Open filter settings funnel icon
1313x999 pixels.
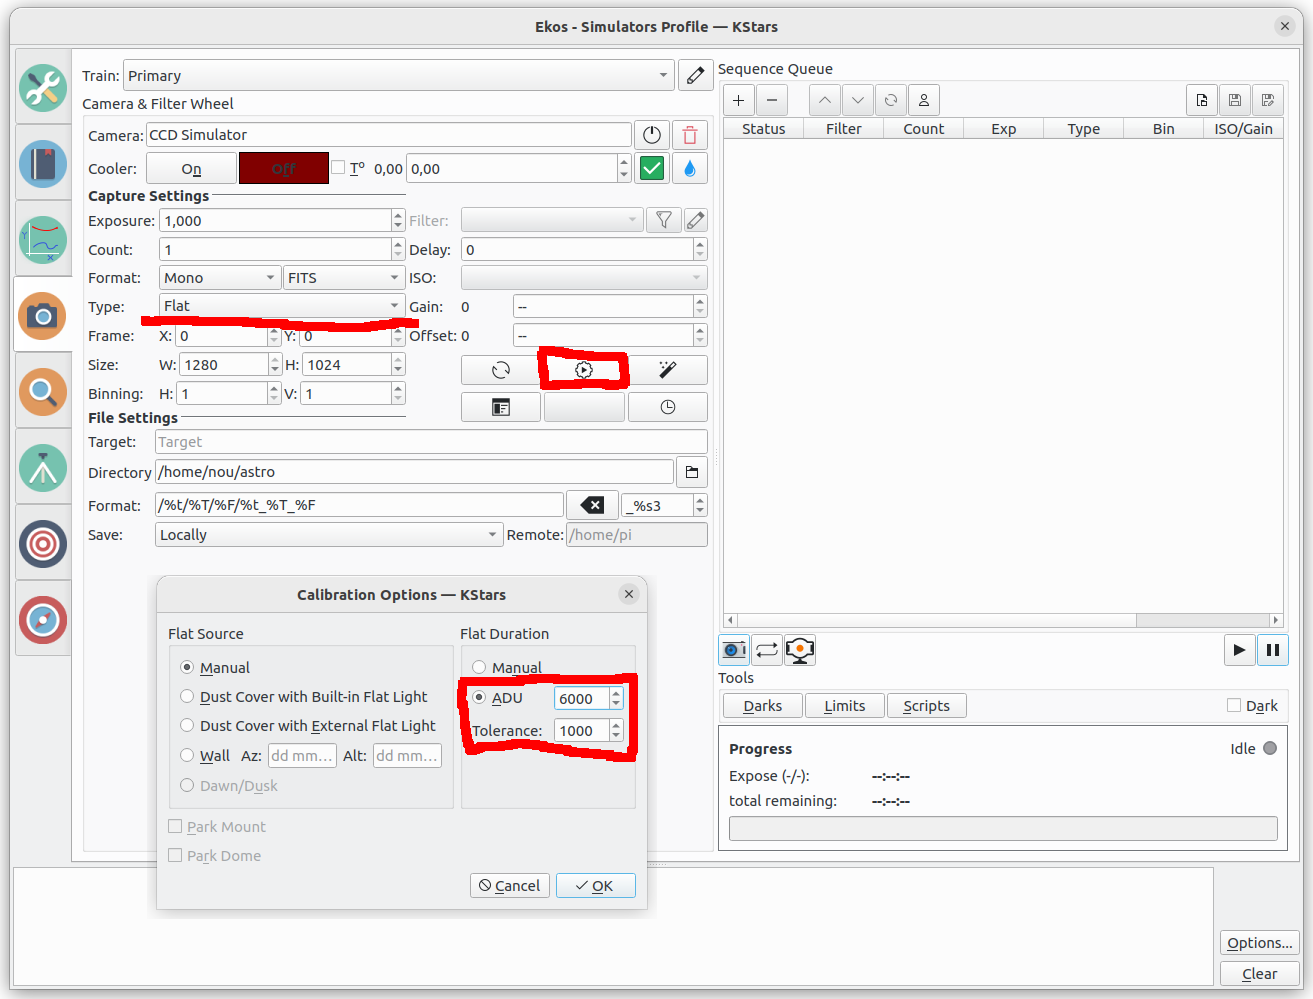[x=664, y=220]
